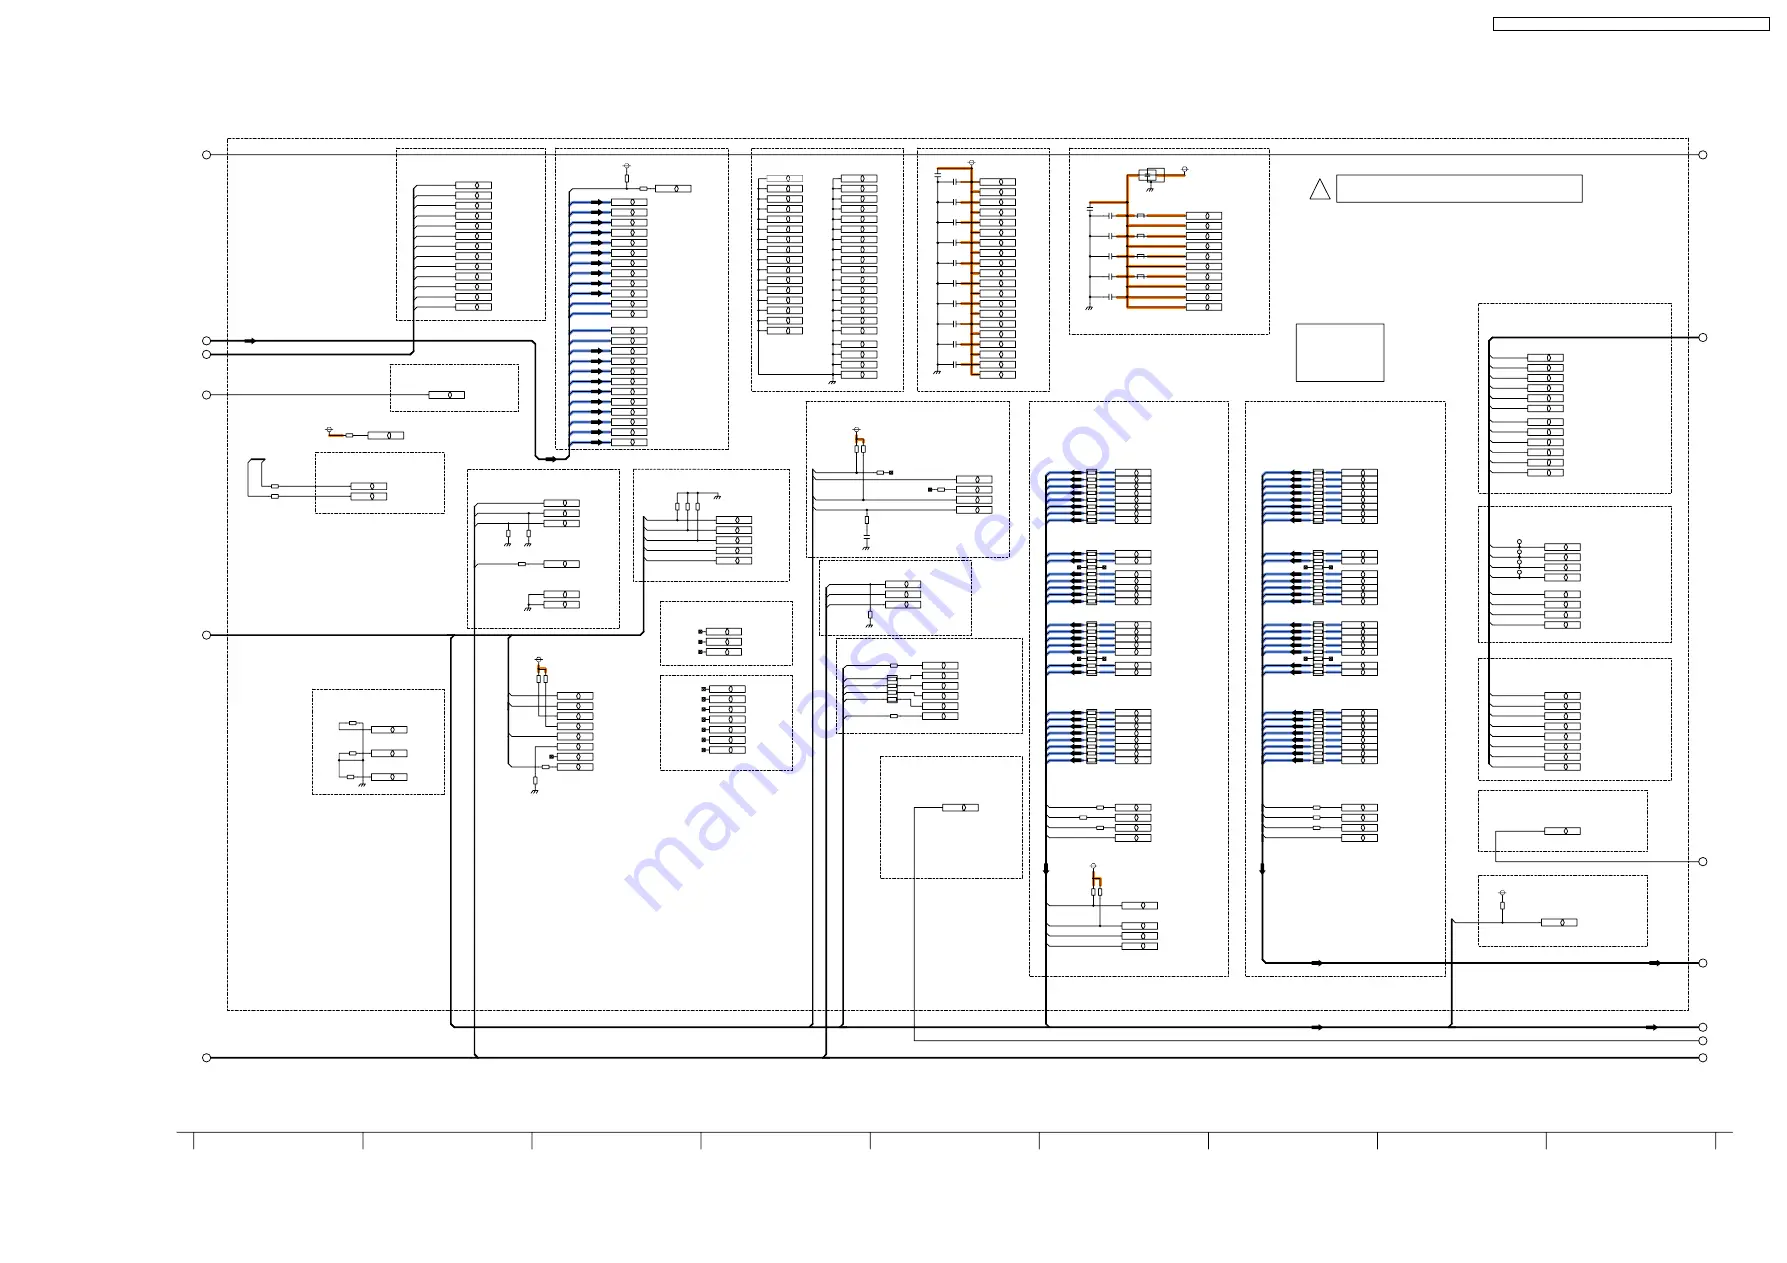Screen dimensions: 1787x1263
Task: Click the empty title box in the page corner
Action: (1631, 24)
